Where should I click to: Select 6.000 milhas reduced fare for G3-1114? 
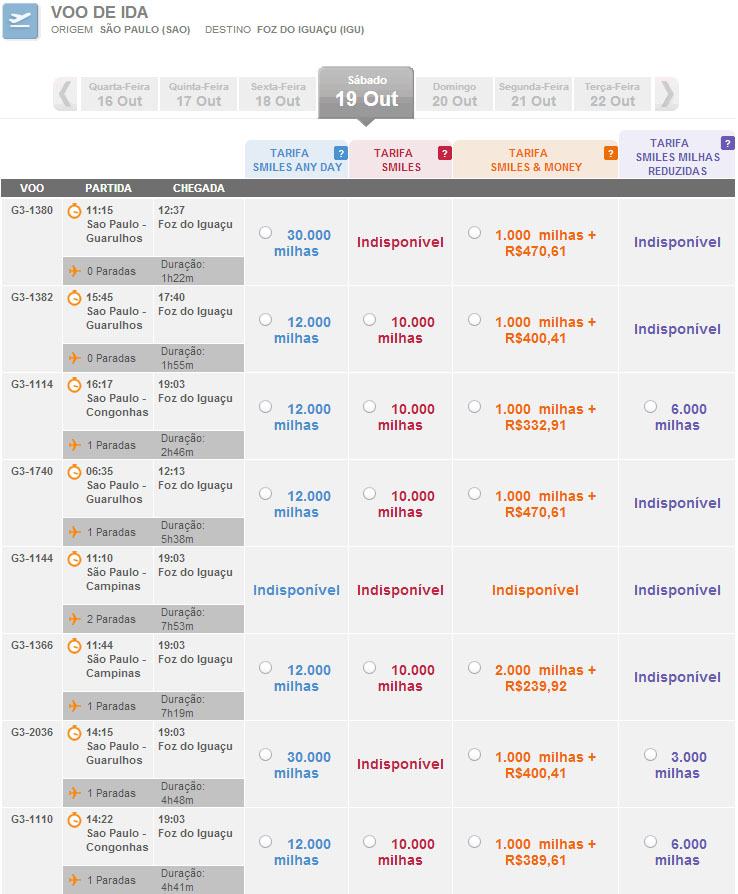click(651, 407)
